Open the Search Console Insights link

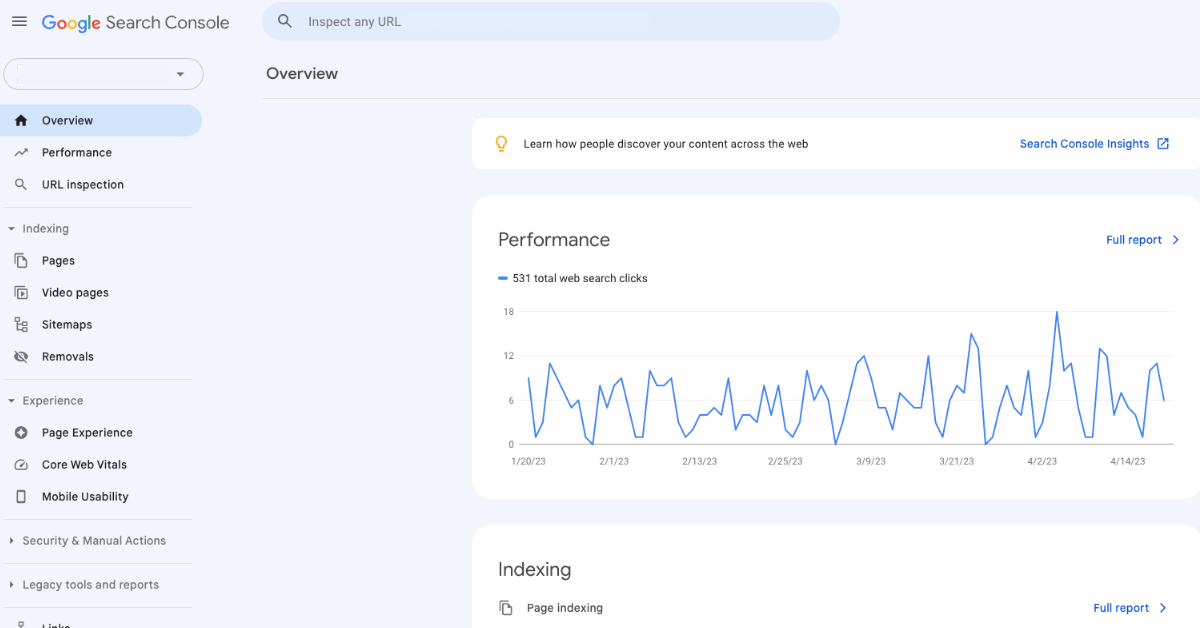pyautogui.click(x=1084, y=144)
